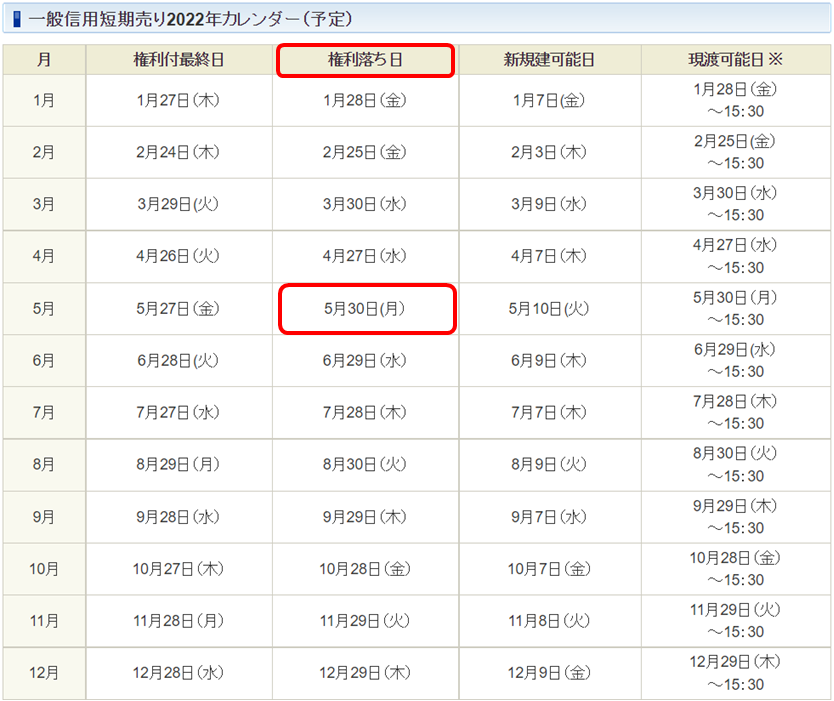Select the 9月7日(水) new position cell

point(549,517)
